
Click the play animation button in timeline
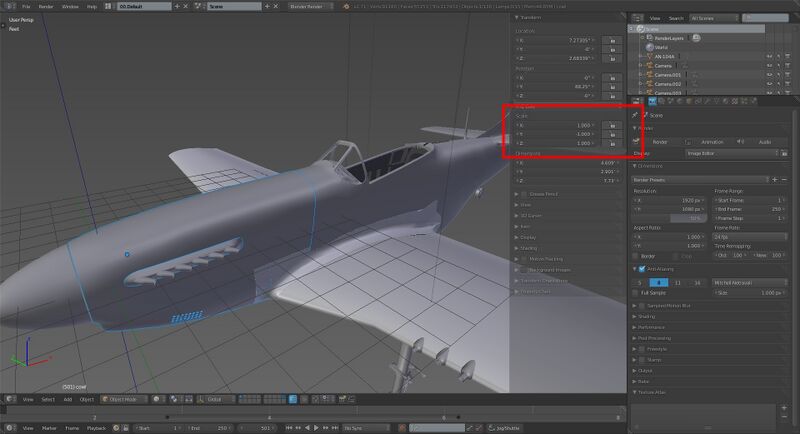316,428
